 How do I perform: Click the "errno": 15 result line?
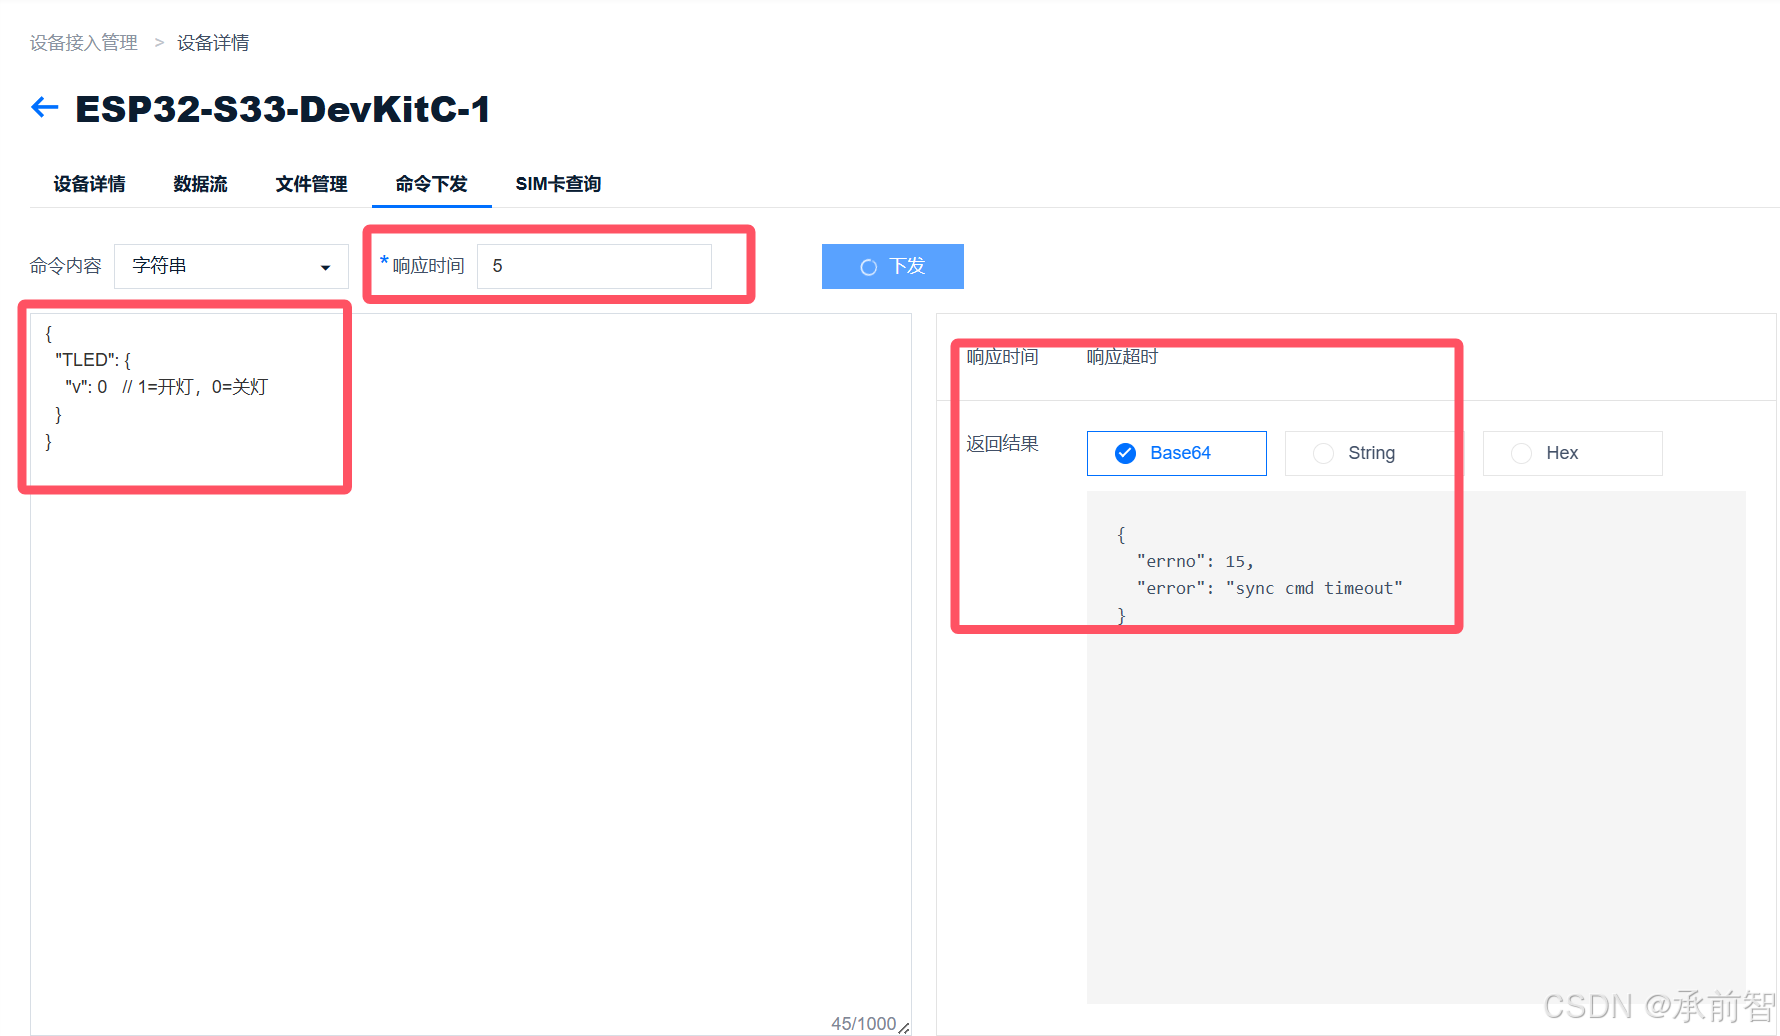pos(1195,561)
